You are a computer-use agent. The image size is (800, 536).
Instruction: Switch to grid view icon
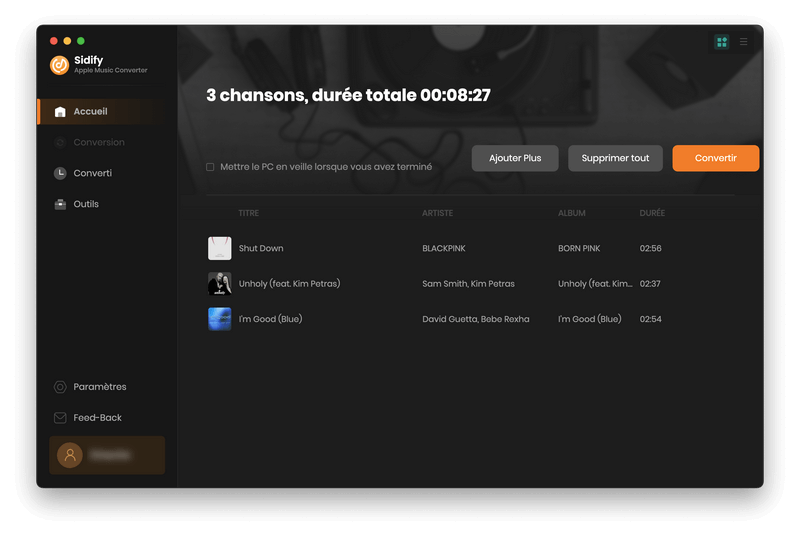(721, 42)
